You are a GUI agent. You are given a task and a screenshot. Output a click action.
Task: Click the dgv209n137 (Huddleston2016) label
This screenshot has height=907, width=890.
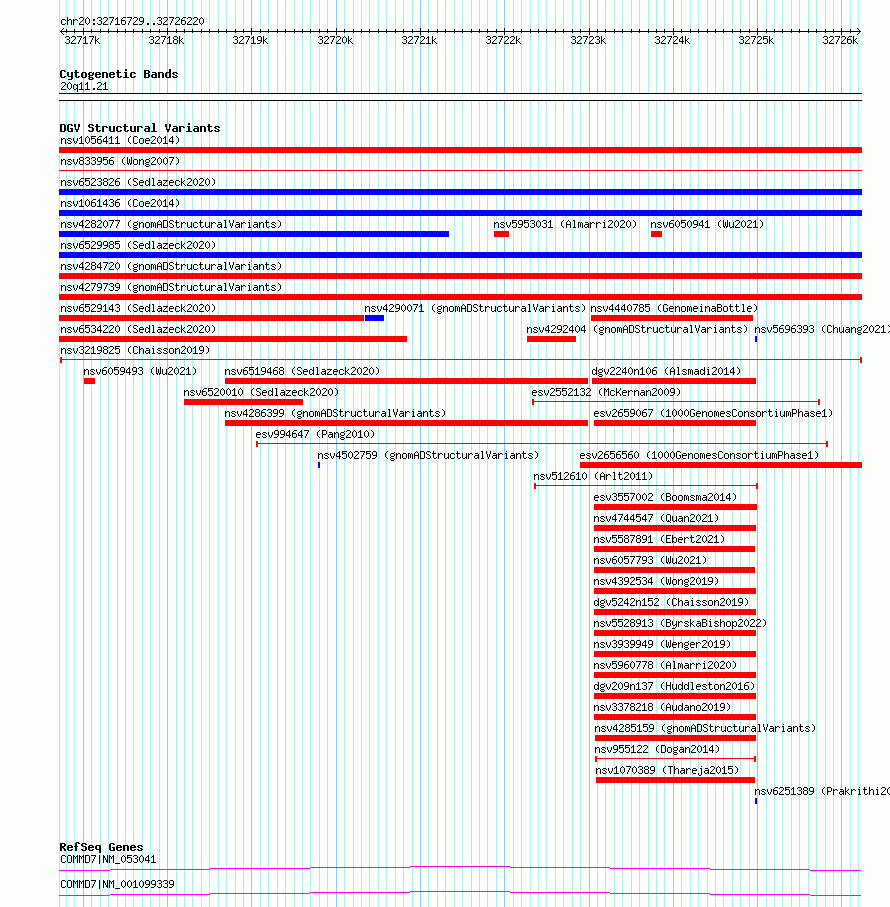(x=674, y=687)
